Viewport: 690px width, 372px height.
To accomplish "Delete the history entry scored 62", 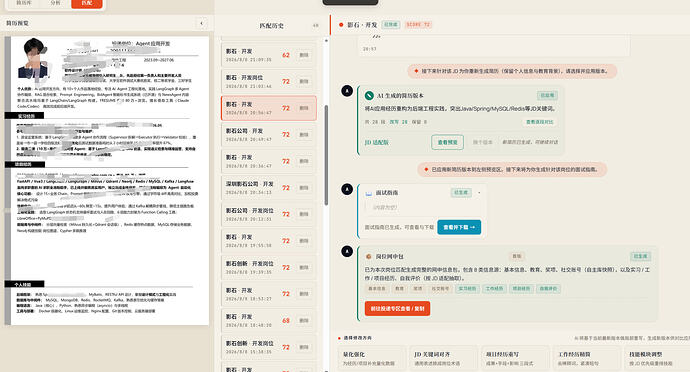I will [304, 55].
